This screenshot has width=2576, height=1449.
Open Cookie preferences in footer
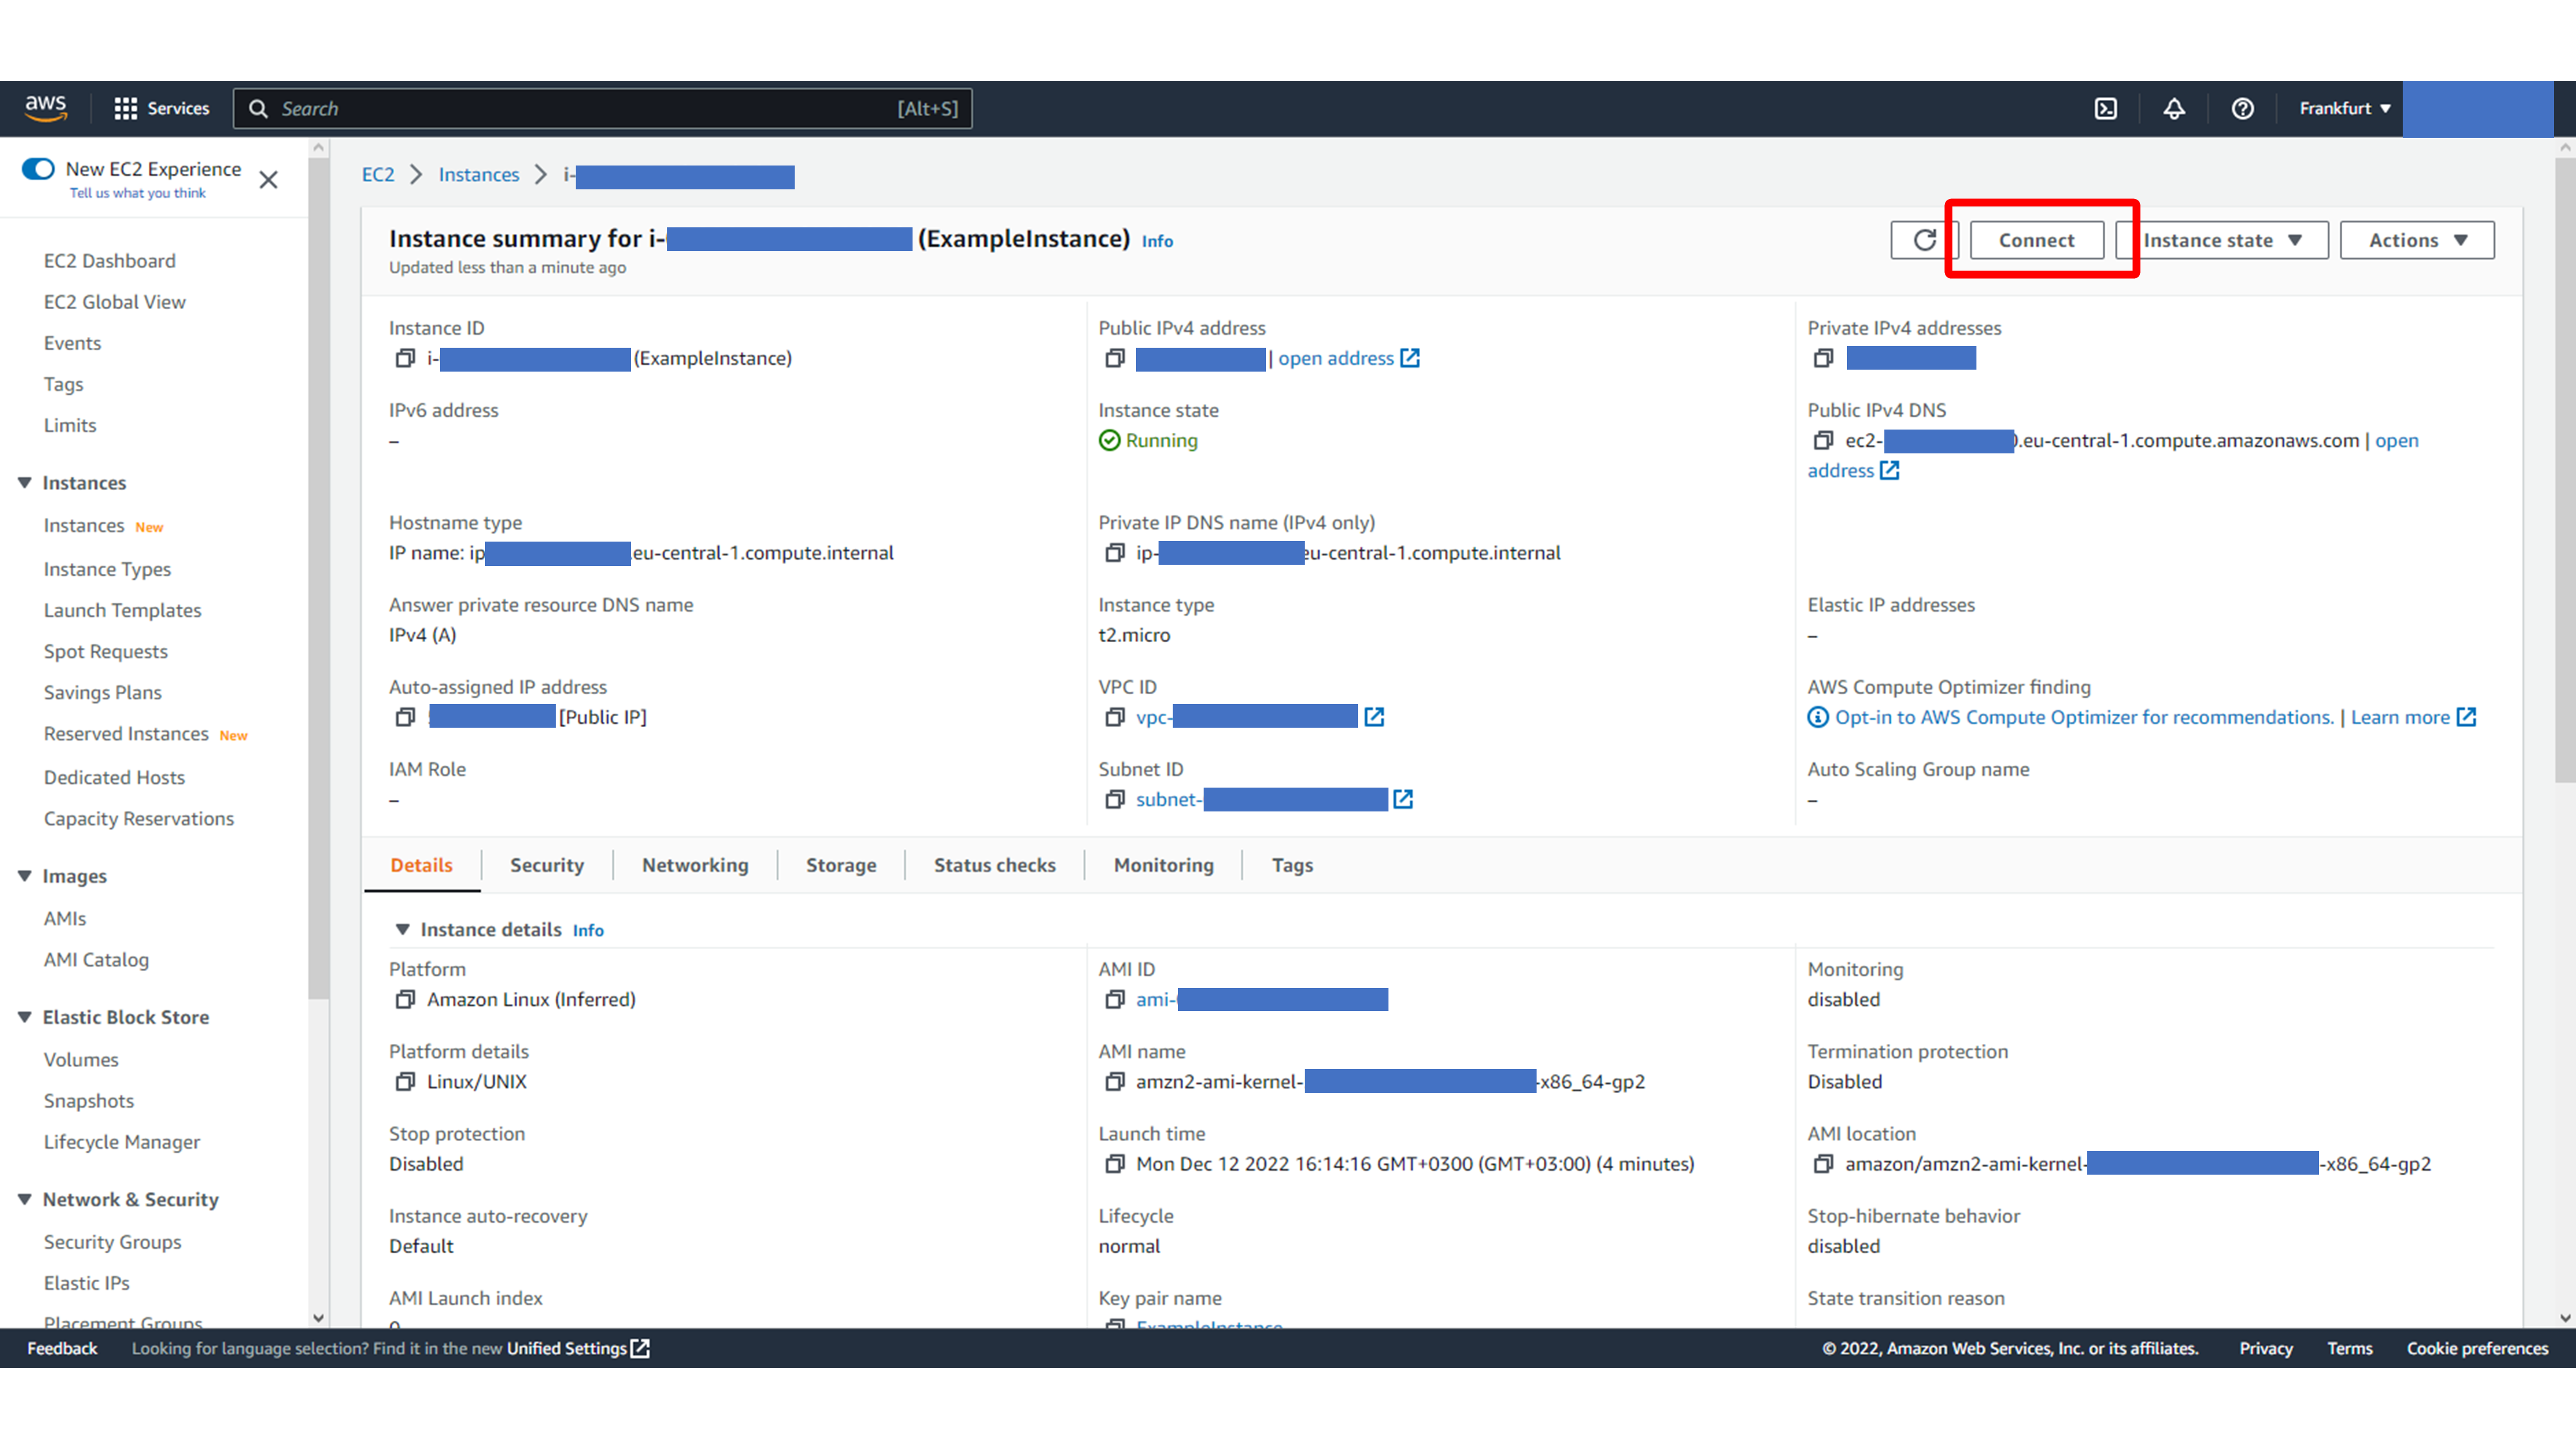[2477, 1348]
